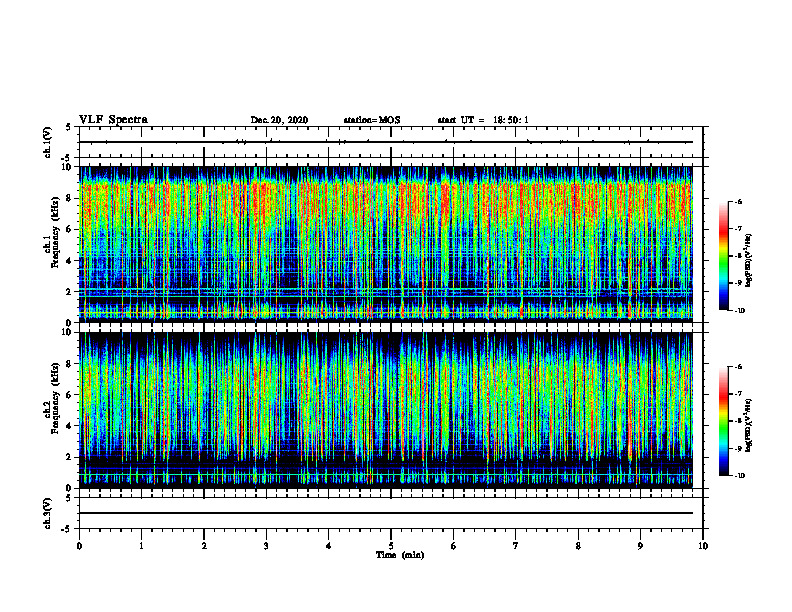Image resolution: width=792 pixels, height=612 pixels.
Task: Select the "start UT = 18:50: 1" text
Action: tap(483, 120)
